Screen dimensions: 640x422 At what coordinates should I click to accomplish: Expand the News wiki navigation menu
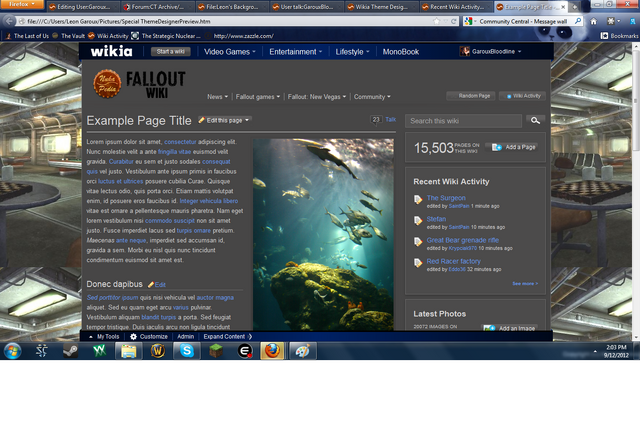pyautogui.click(x=217, y=97)
